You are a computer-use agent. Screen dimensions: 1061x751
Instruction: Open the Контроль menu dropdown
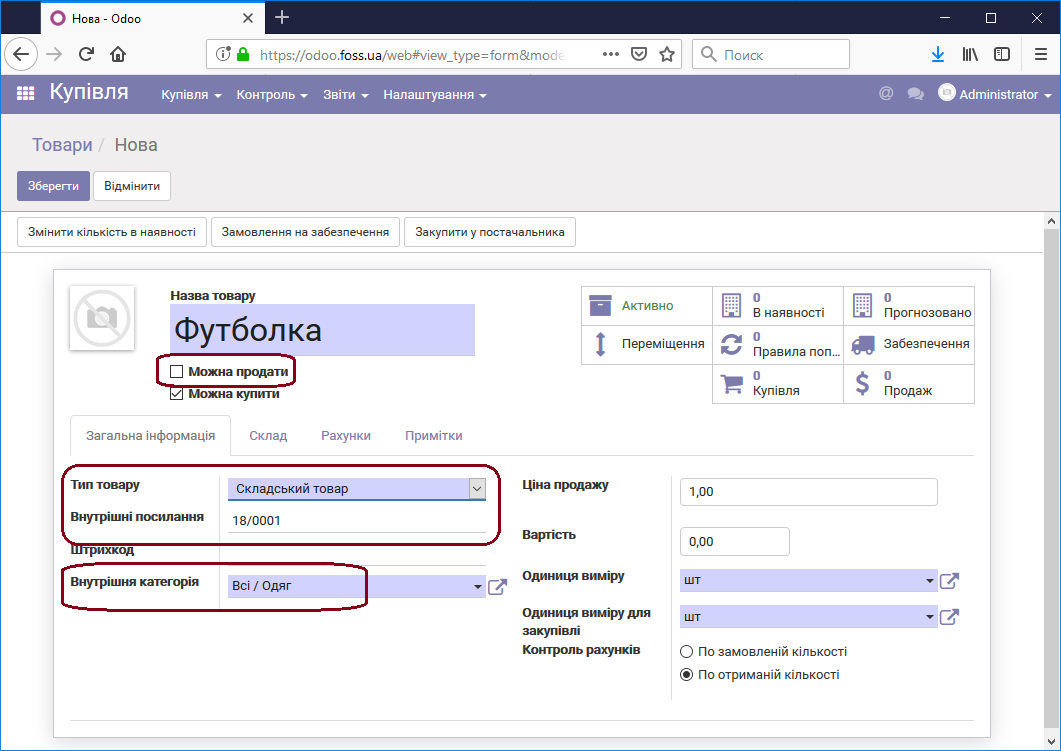272,95
